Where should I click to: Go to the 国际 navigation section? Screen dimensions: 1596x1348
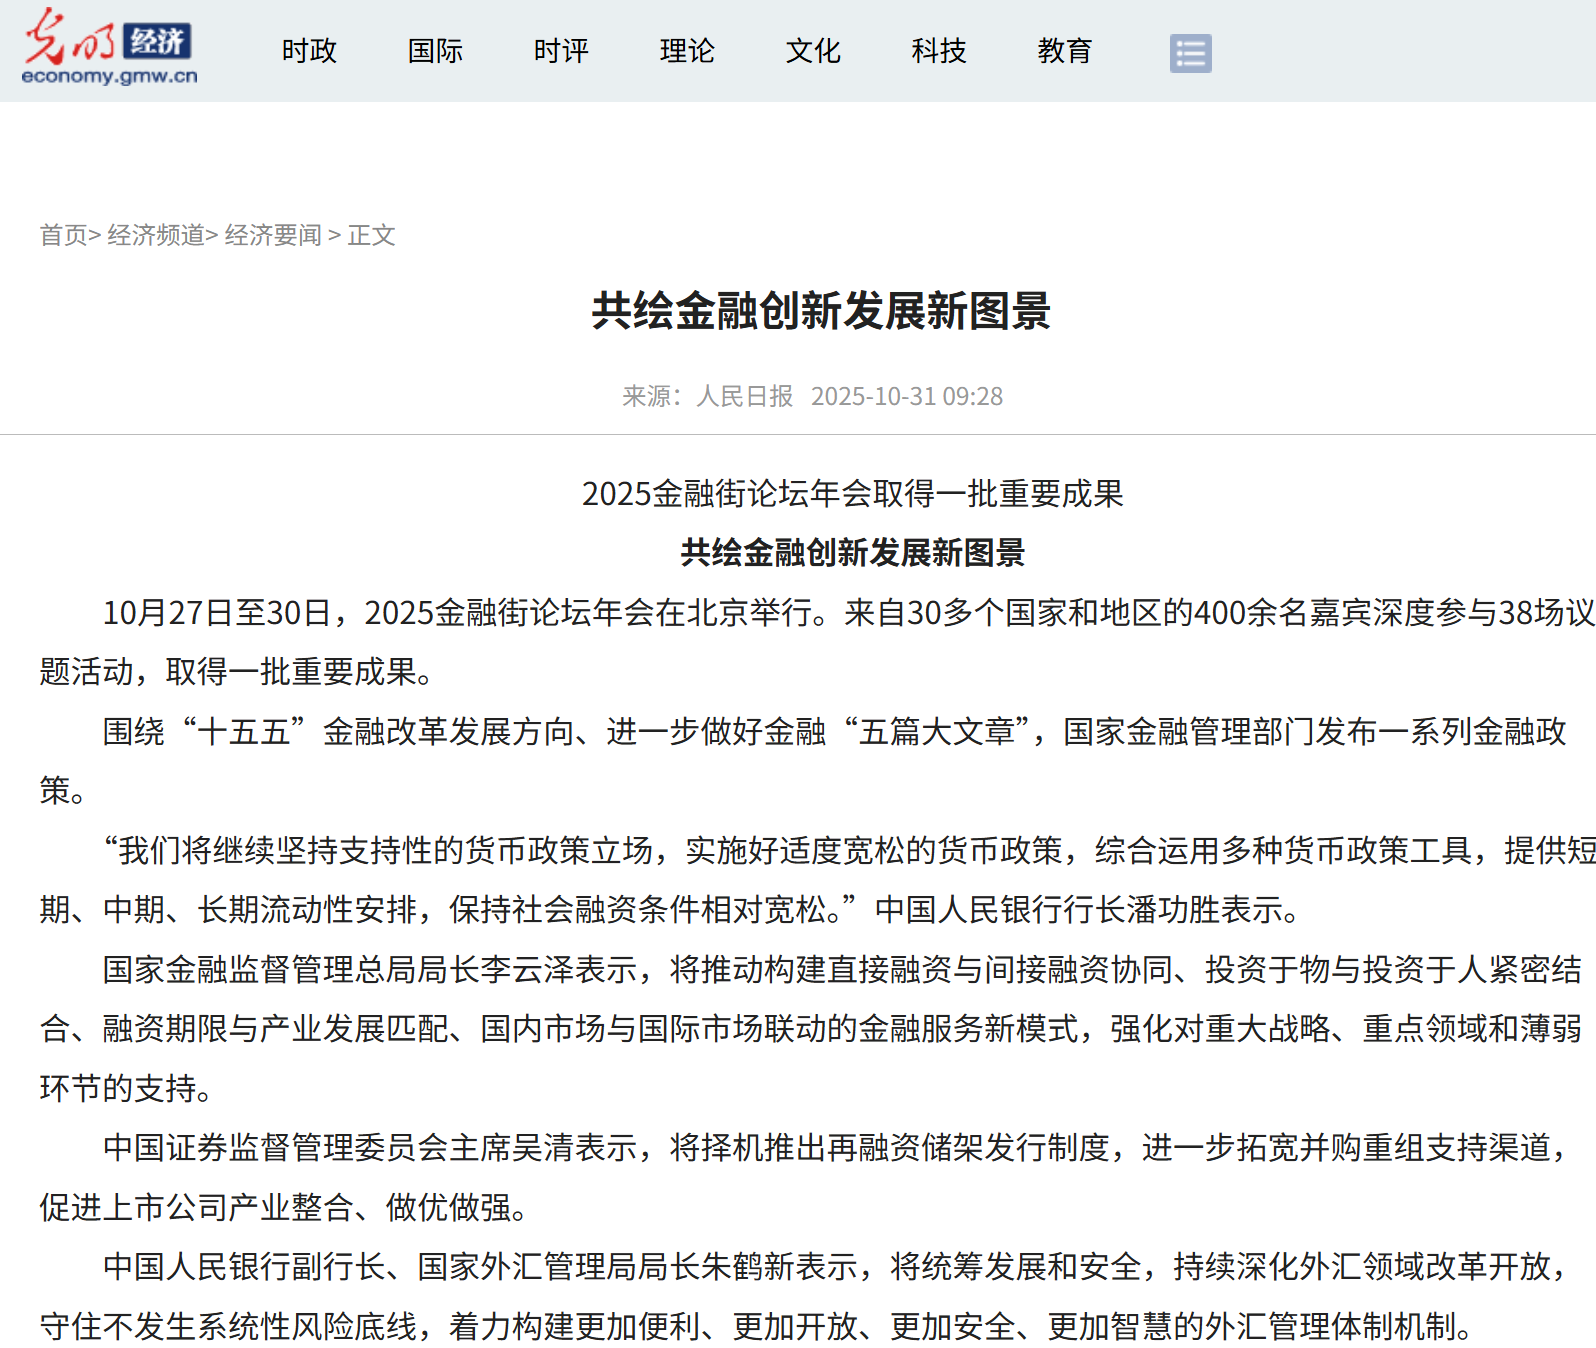(x=435, y=51)
